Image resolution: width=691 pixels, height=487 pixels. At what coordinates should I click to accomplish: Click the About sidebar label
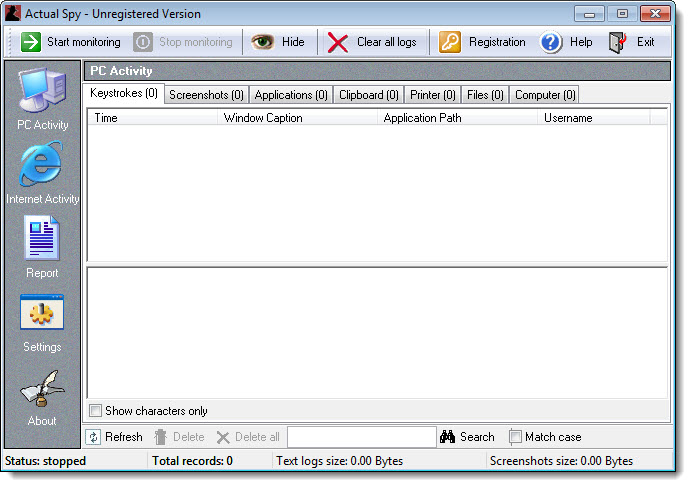pos(42,421)
